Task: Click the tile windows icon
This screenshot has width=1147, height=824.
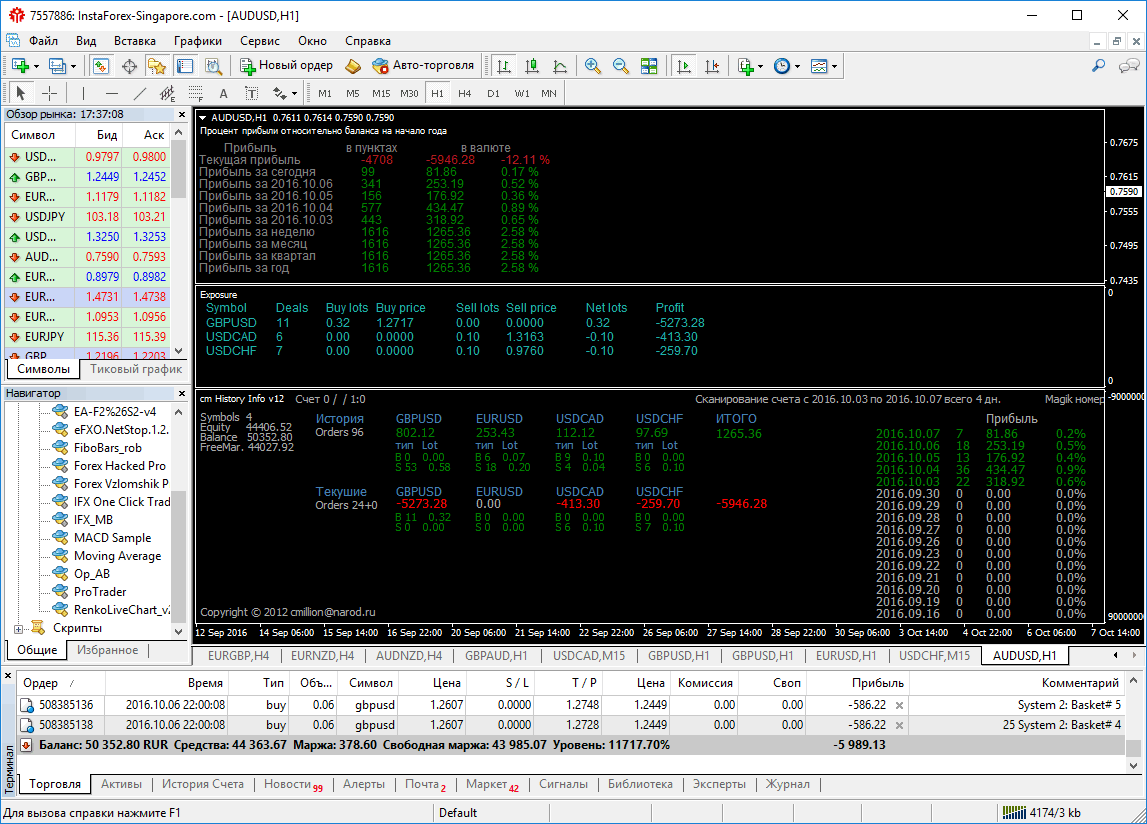Action: point(649,66)
